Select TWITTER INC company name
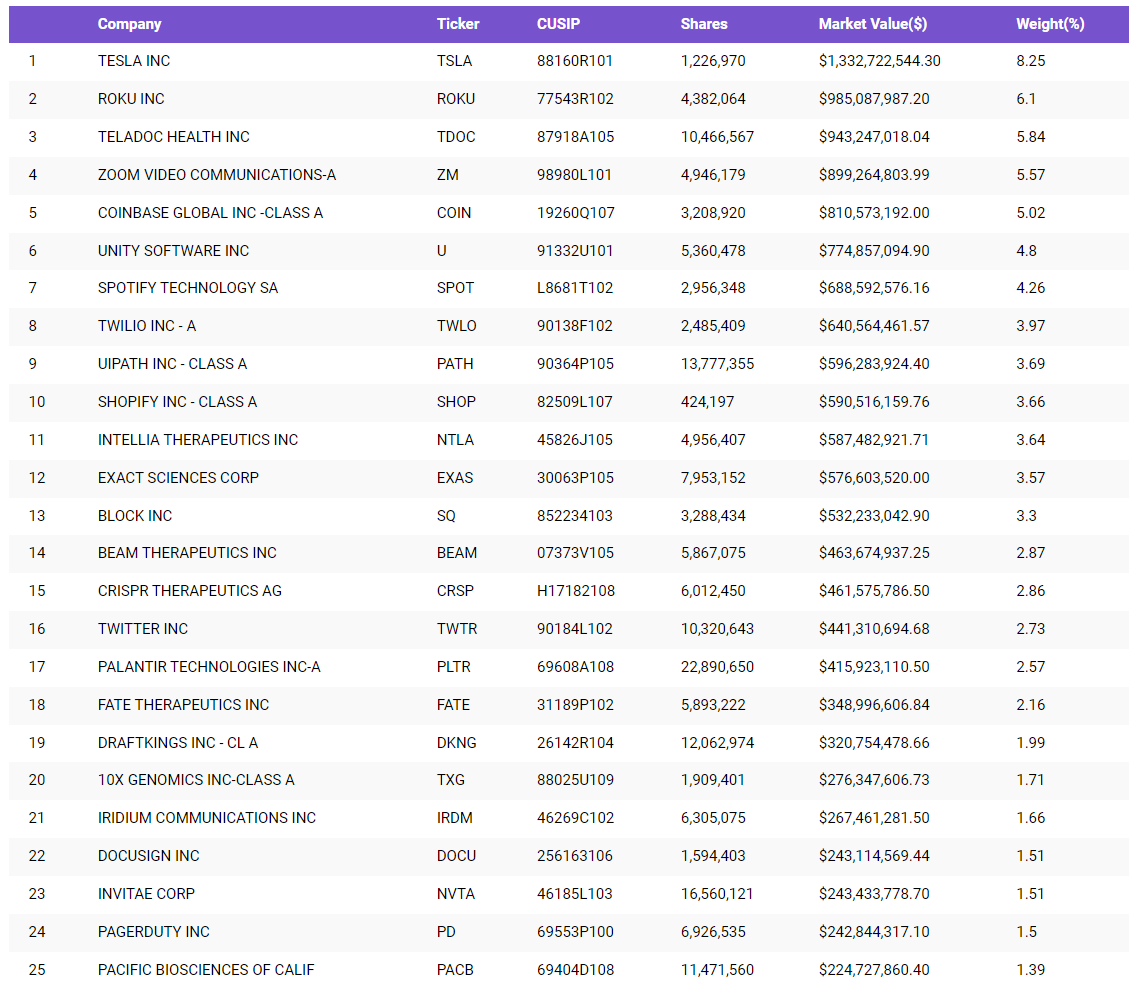 (142, 628)
